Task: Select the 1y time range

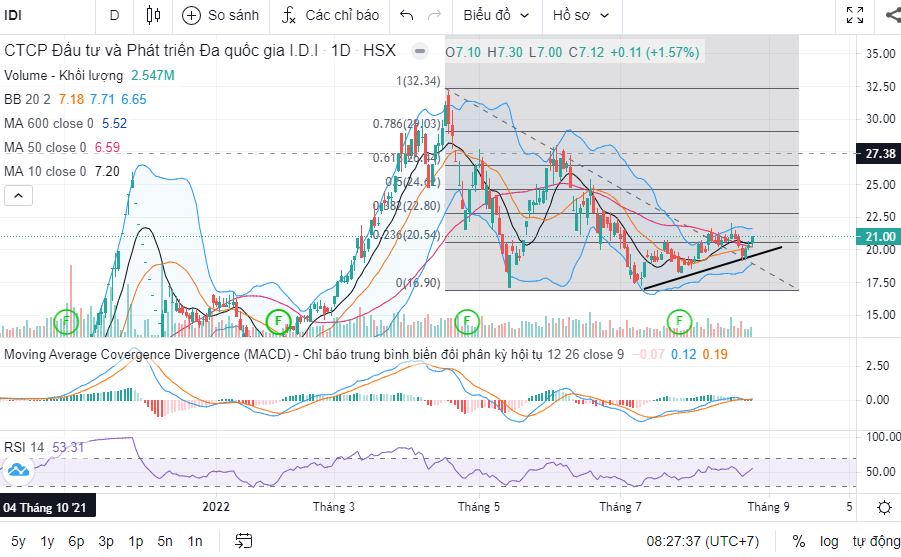Action: pos(47,541)
